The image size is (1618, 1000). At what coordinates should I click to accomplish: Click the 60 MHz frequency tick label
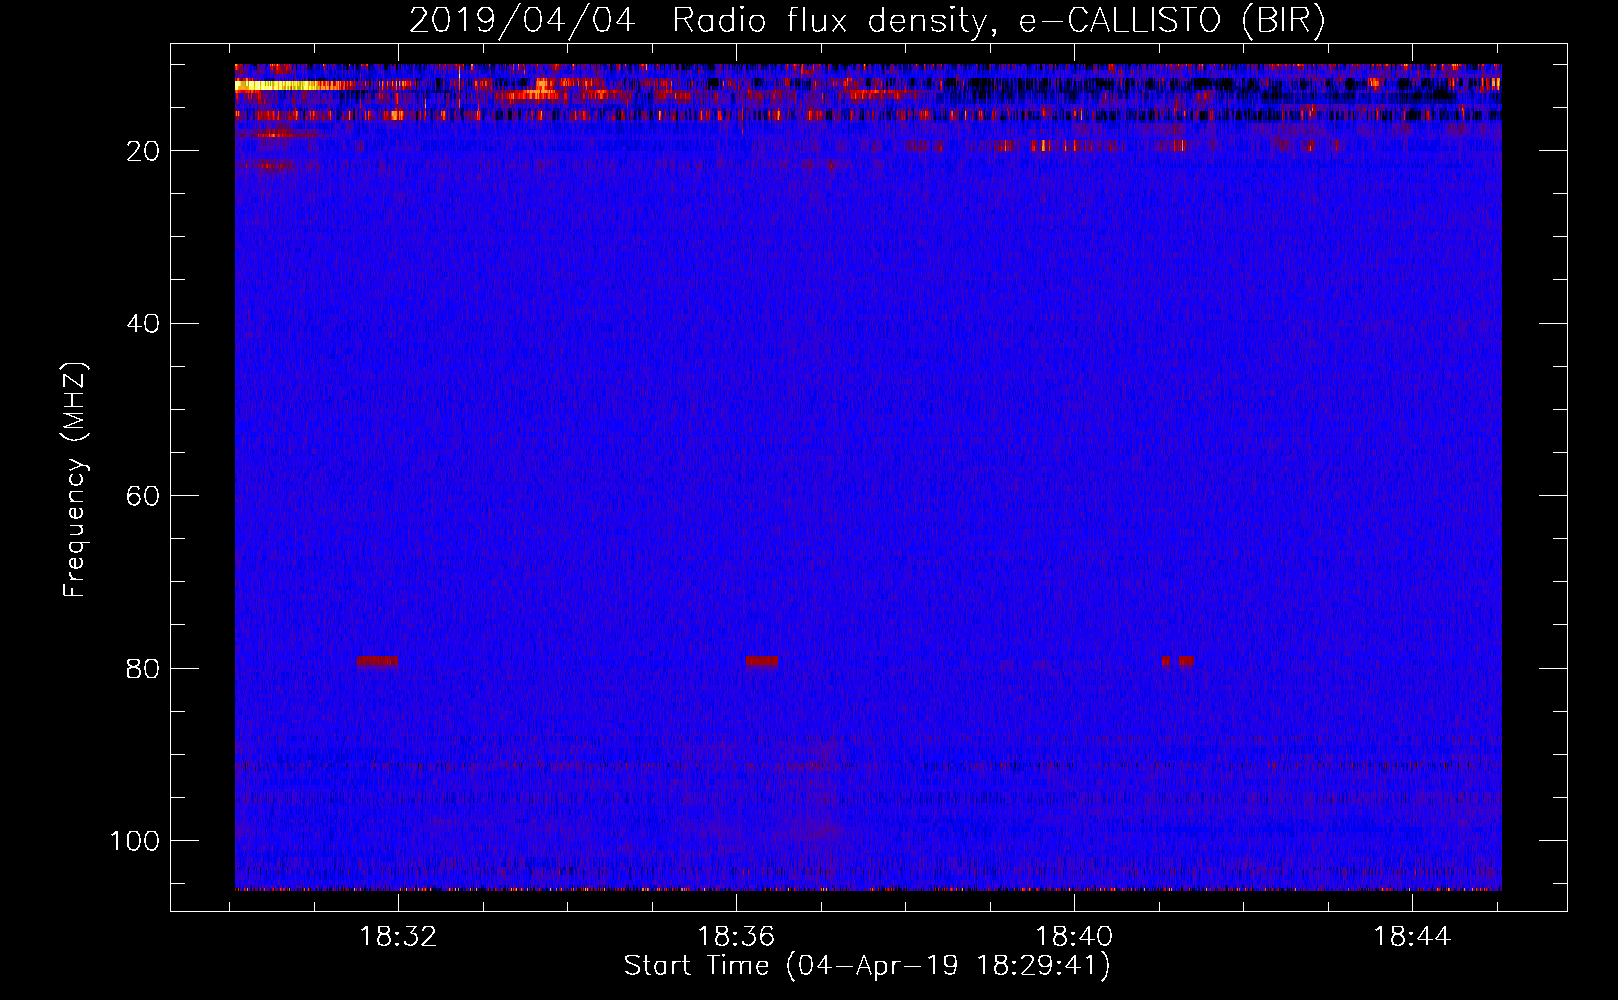143,496
